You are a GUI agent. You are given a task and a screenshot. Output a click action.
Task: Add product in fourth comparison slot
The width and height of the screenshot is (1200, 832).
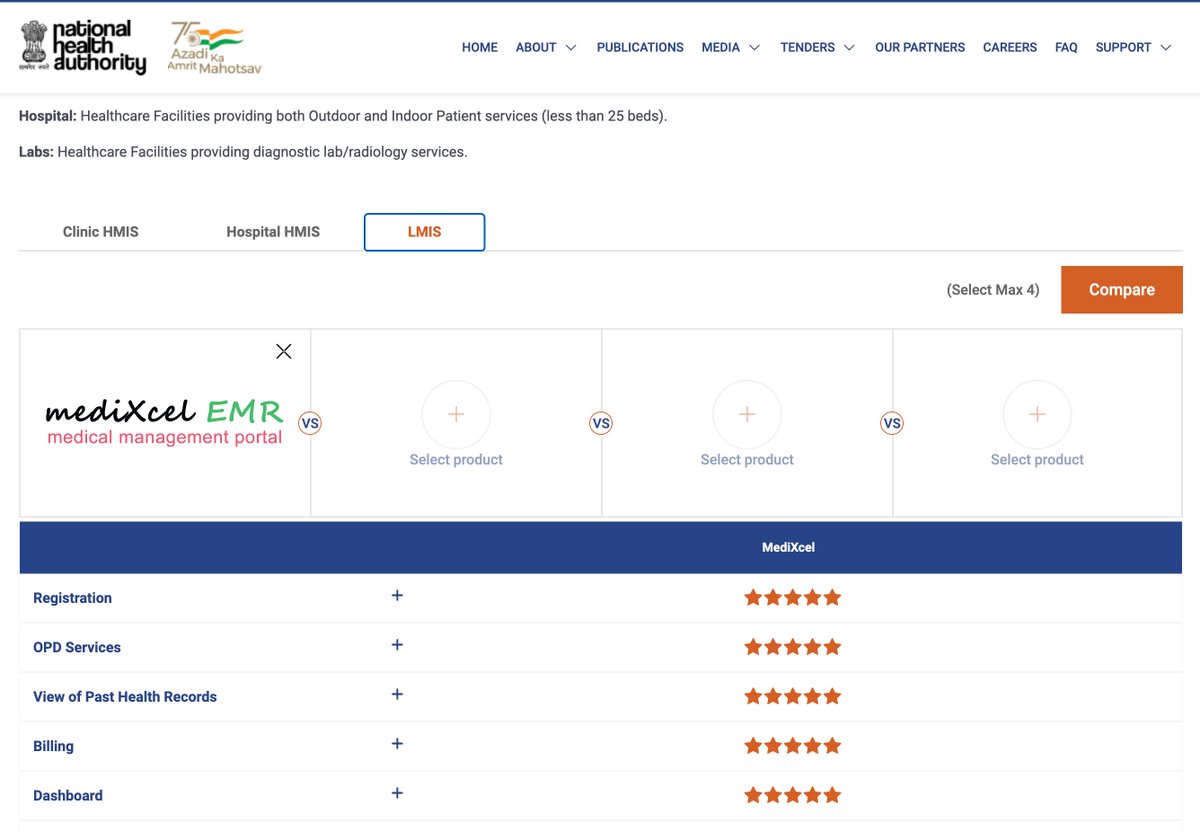(x=1037, y=414)
